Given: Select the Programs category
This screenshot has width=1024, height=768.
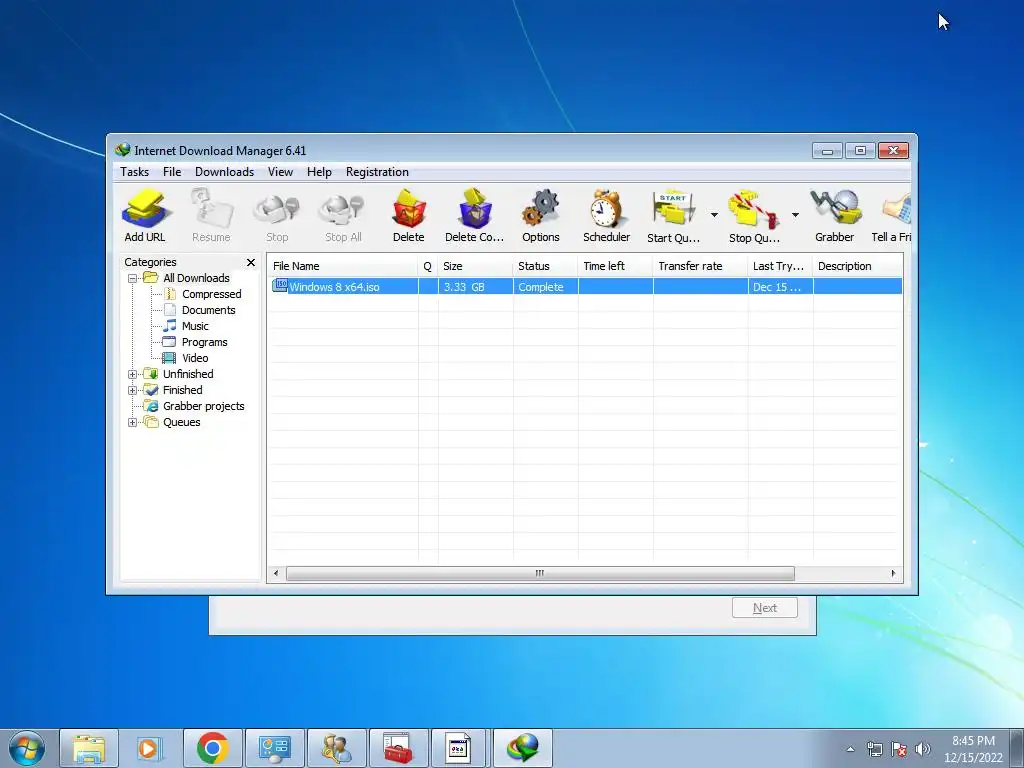Looking at the screenshot, I should (x=204, y=342).
